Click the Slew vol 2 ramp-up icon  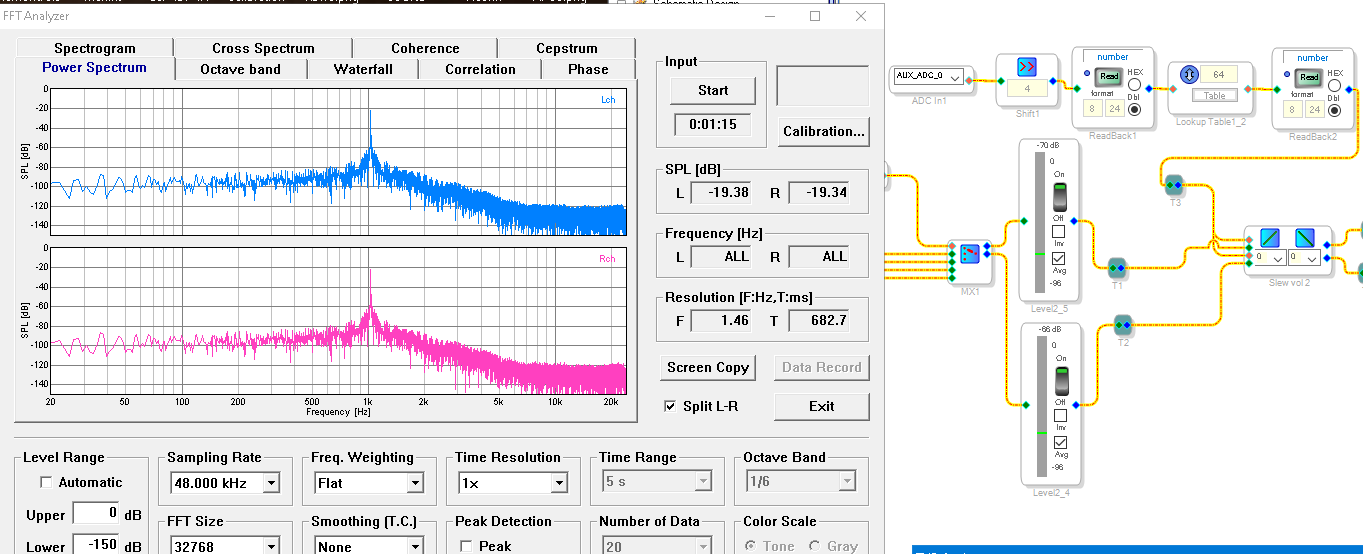(x=1269, y=238)
